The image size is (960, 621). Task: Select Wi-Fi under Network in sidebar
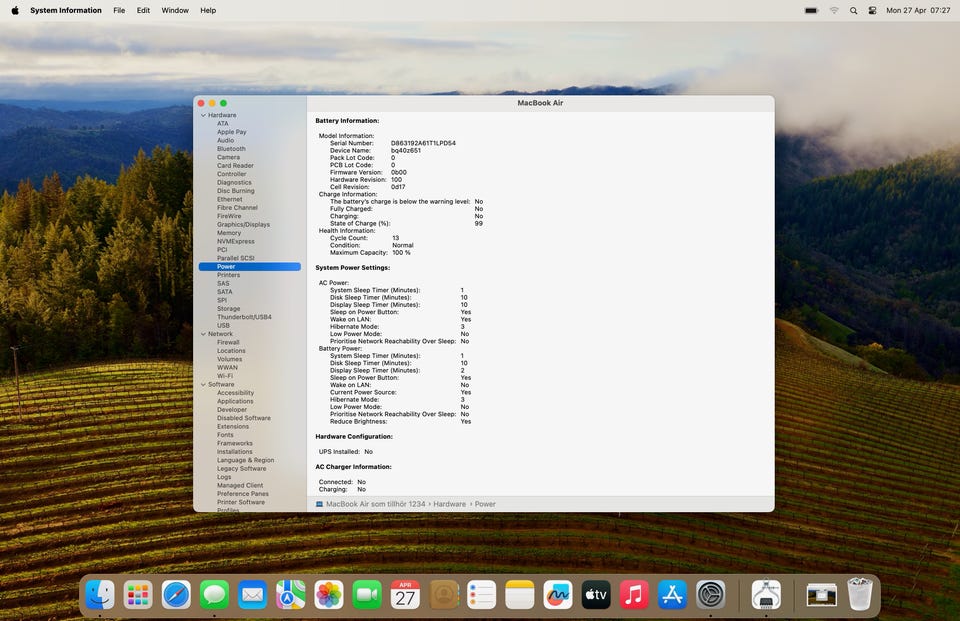pos(225,376)
